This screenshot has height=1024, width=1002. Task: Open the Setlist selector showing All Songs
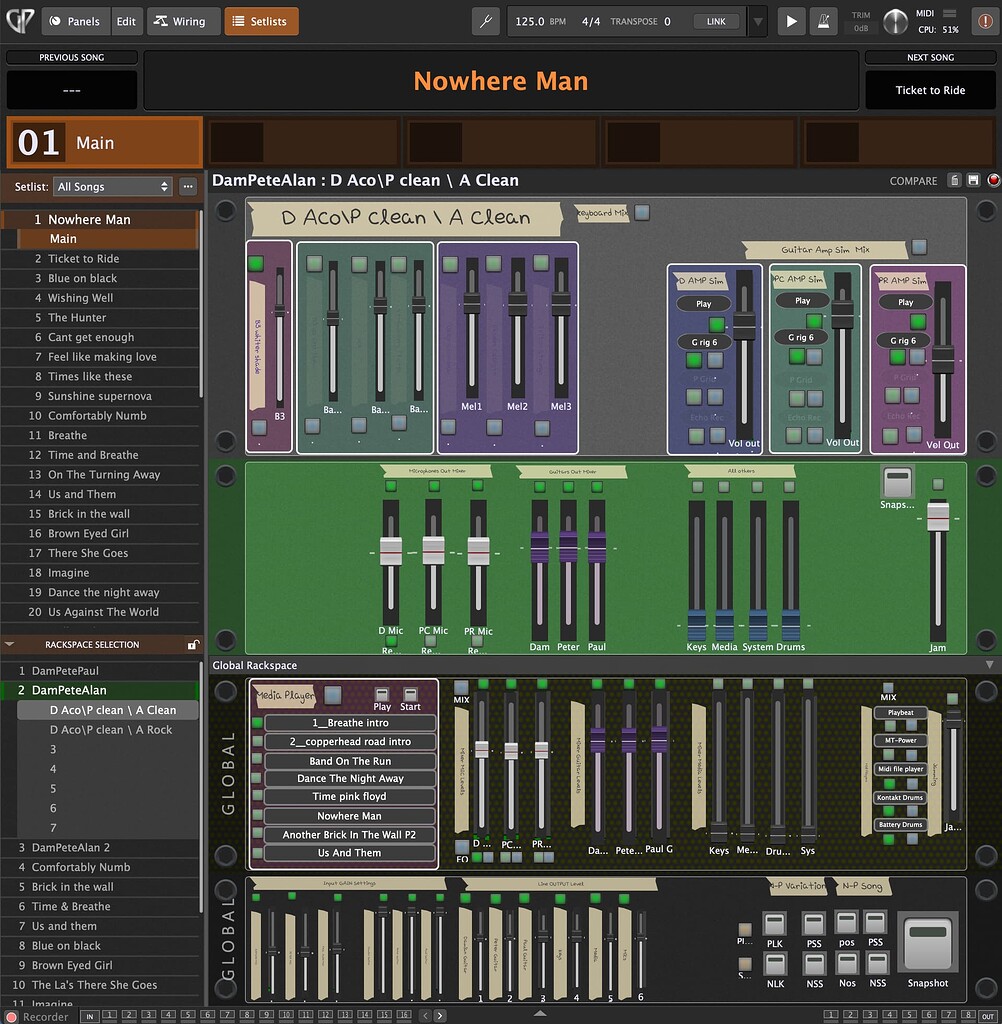point(112,186)
